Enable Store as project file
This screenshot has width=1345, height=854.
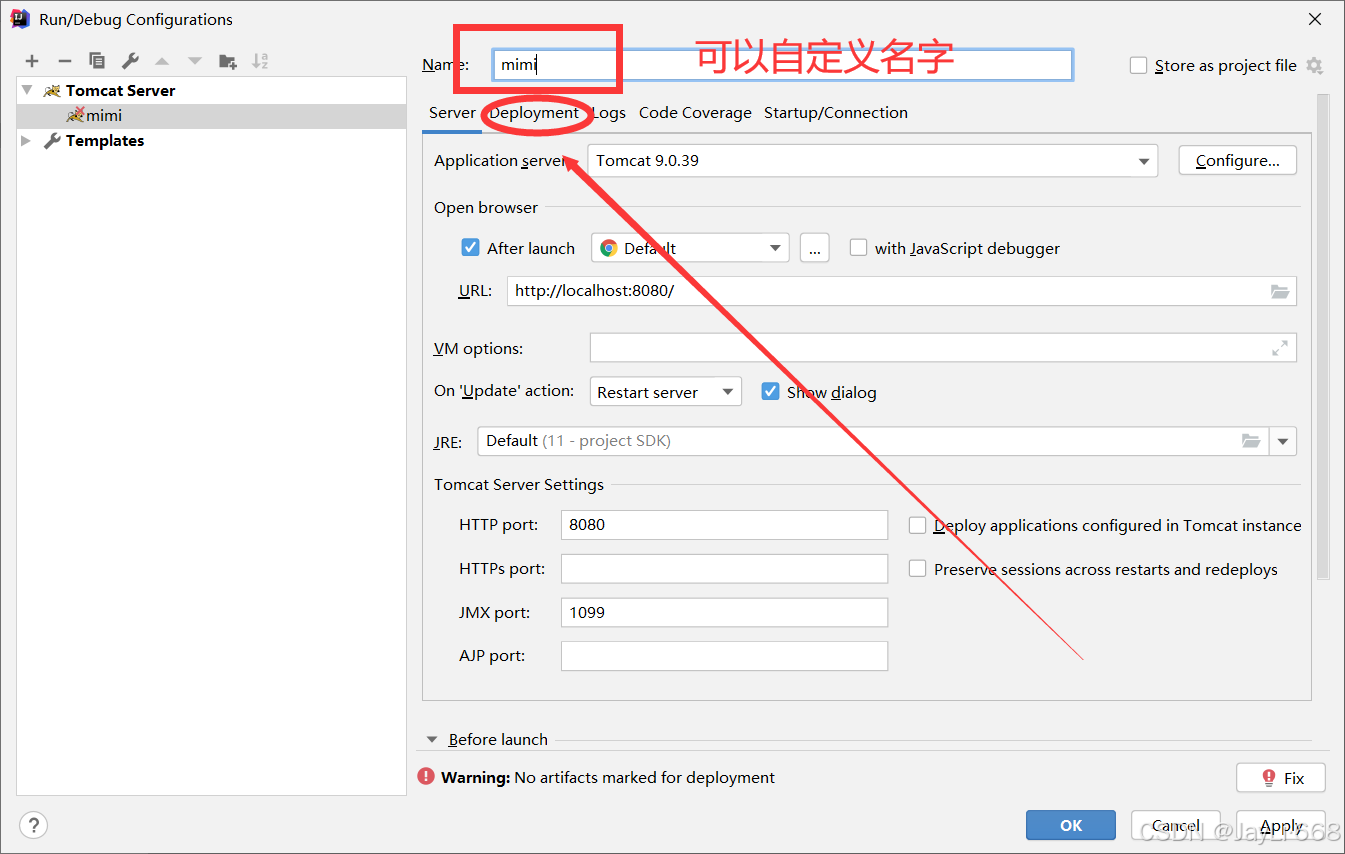(x=1138, y=66)
